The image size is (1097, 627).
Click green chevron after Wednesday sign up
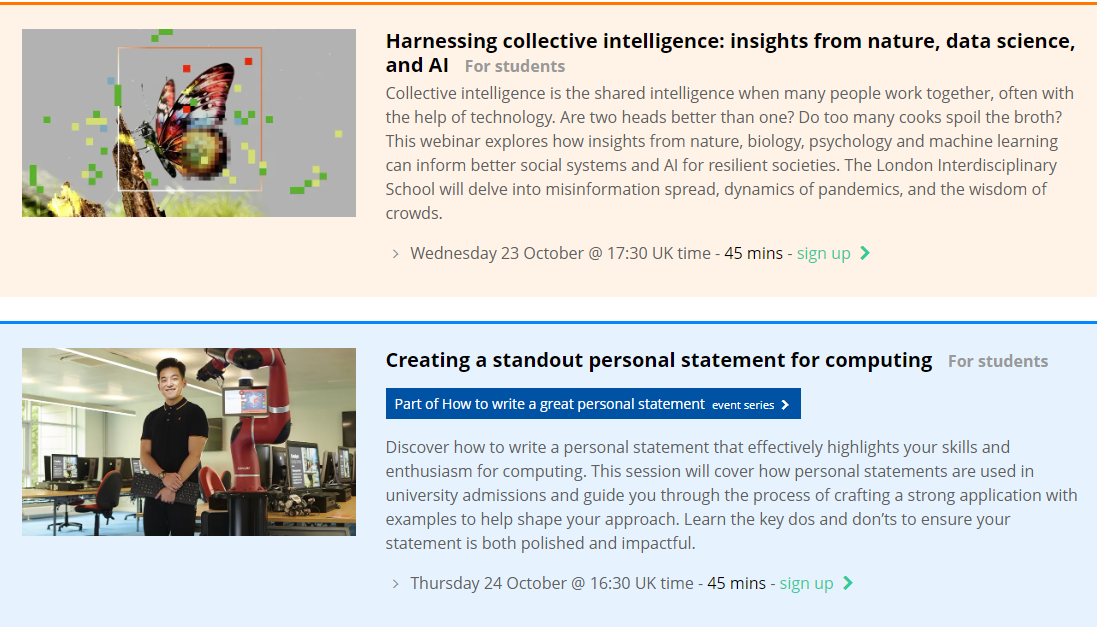point(865,253)
